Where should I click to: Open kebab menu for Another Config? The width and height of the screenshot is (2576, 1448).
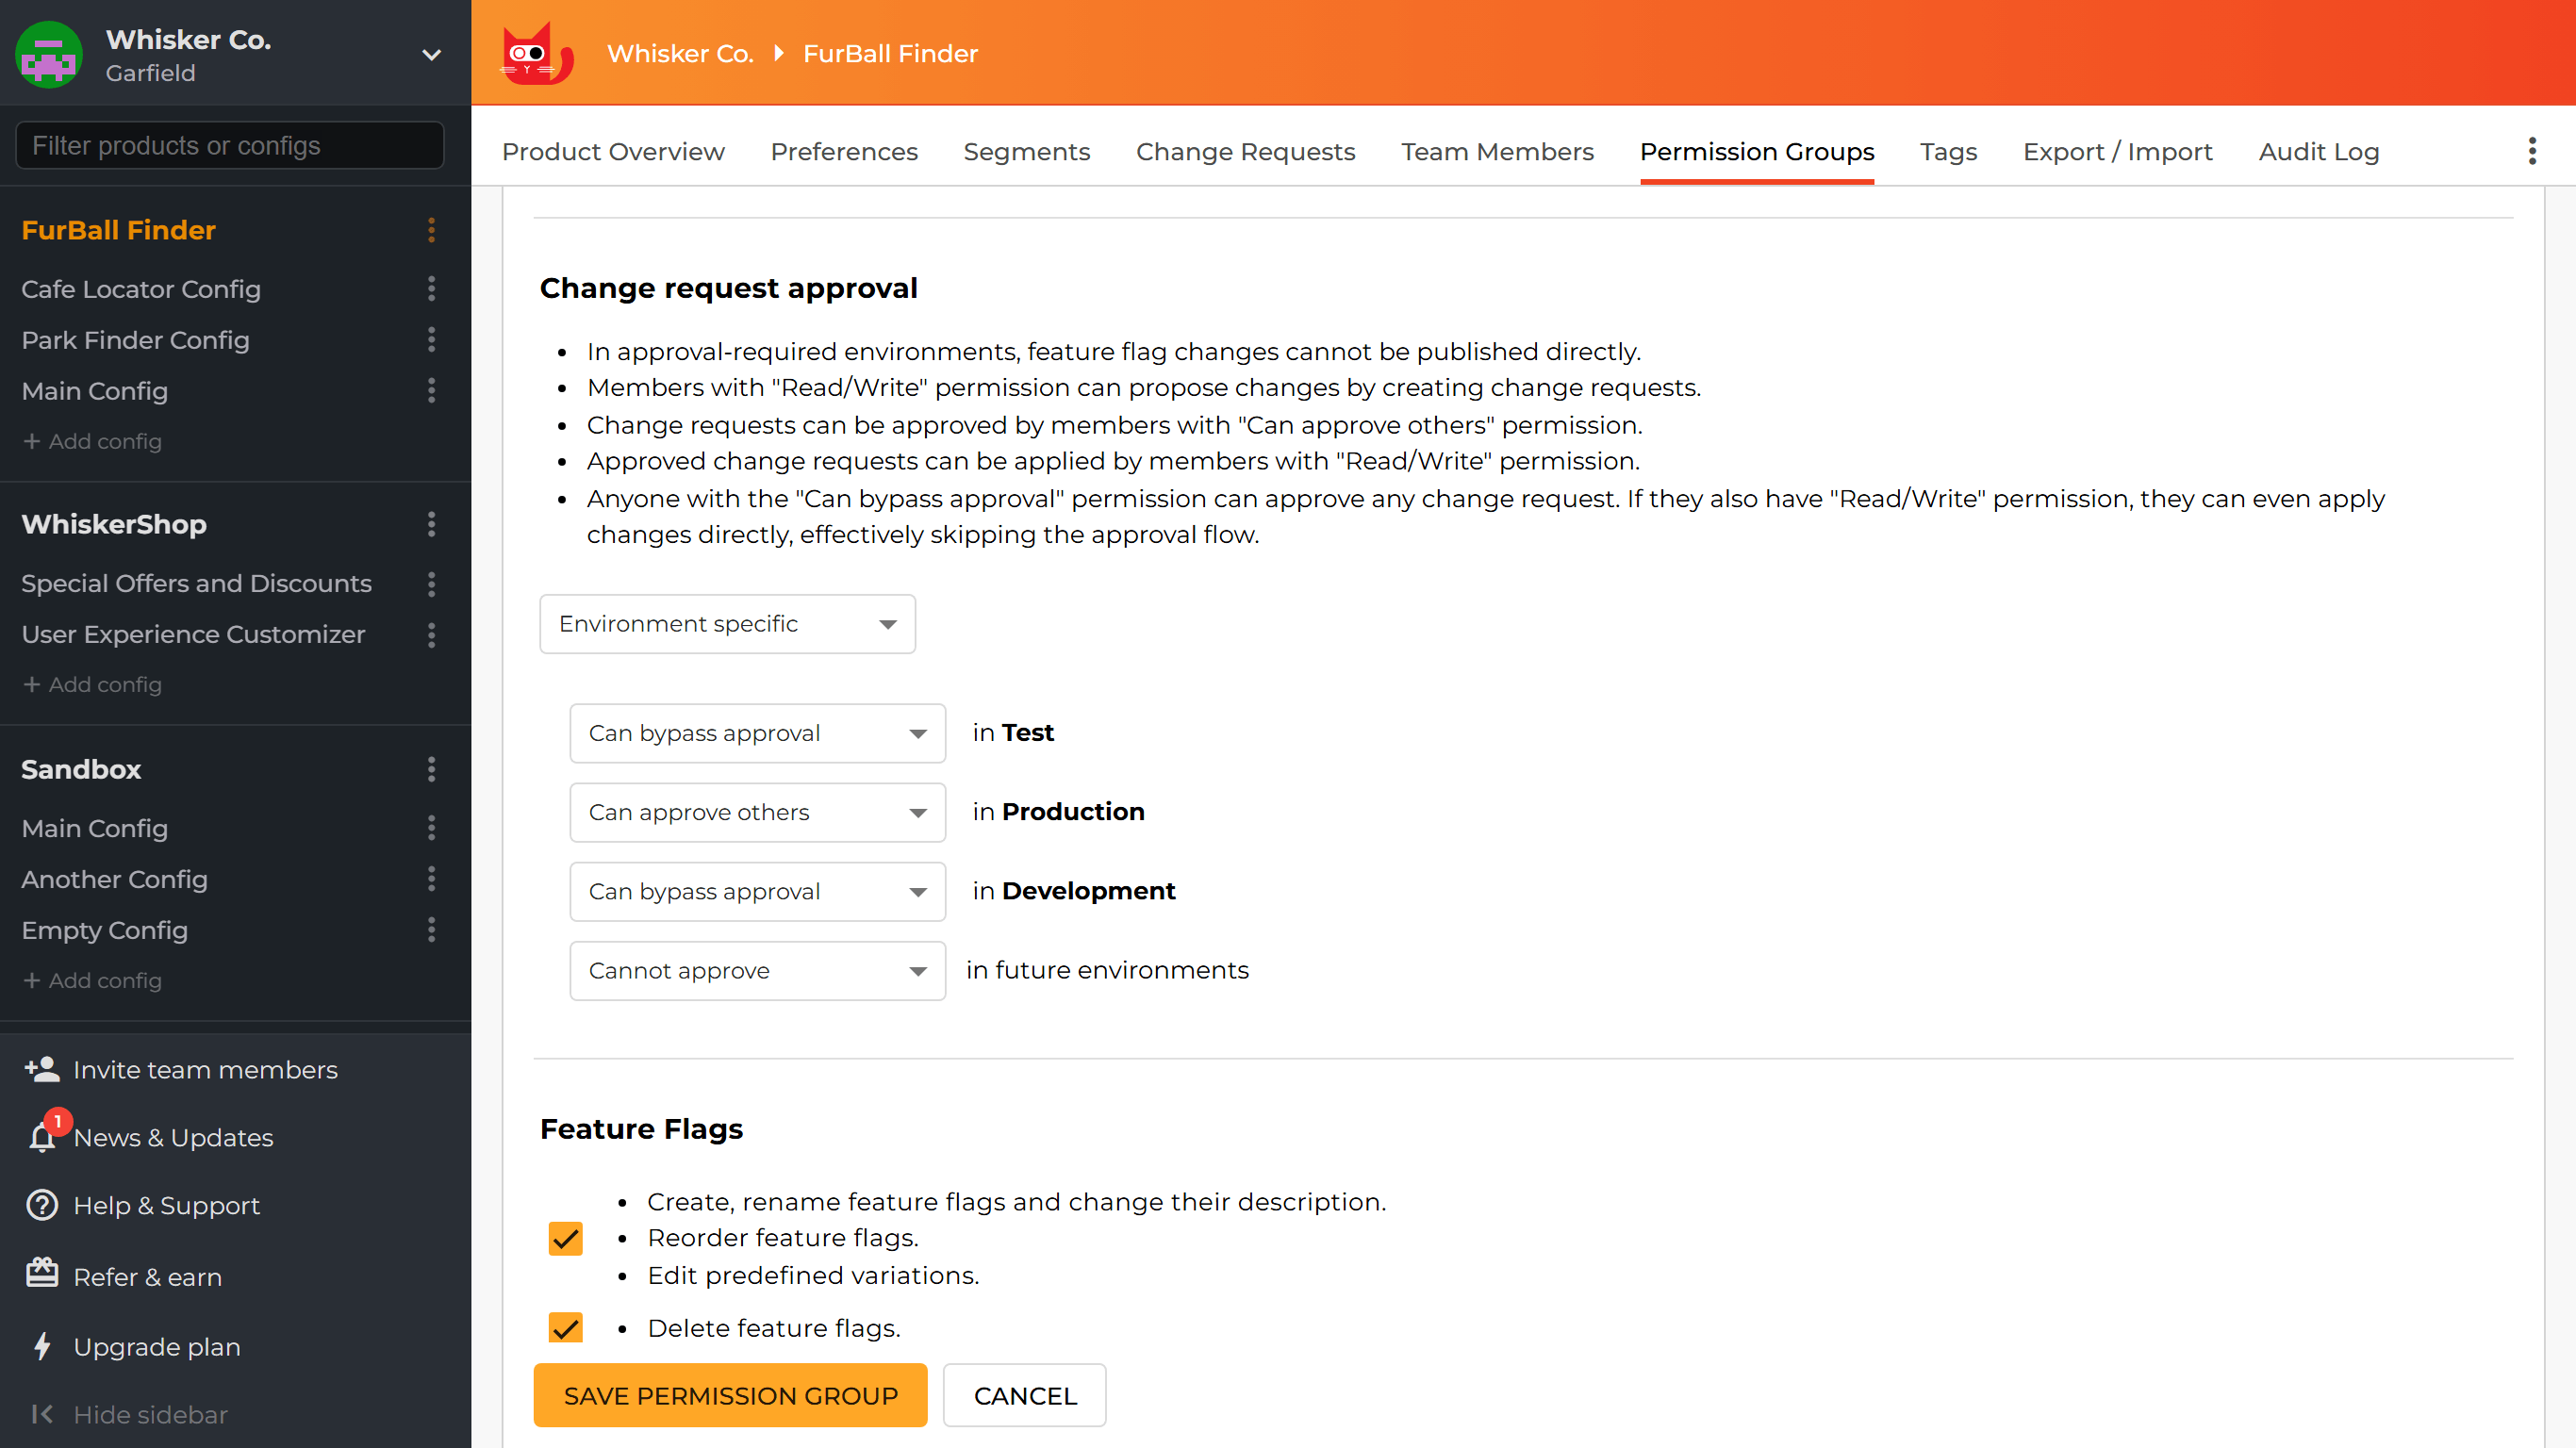point(431,879)
